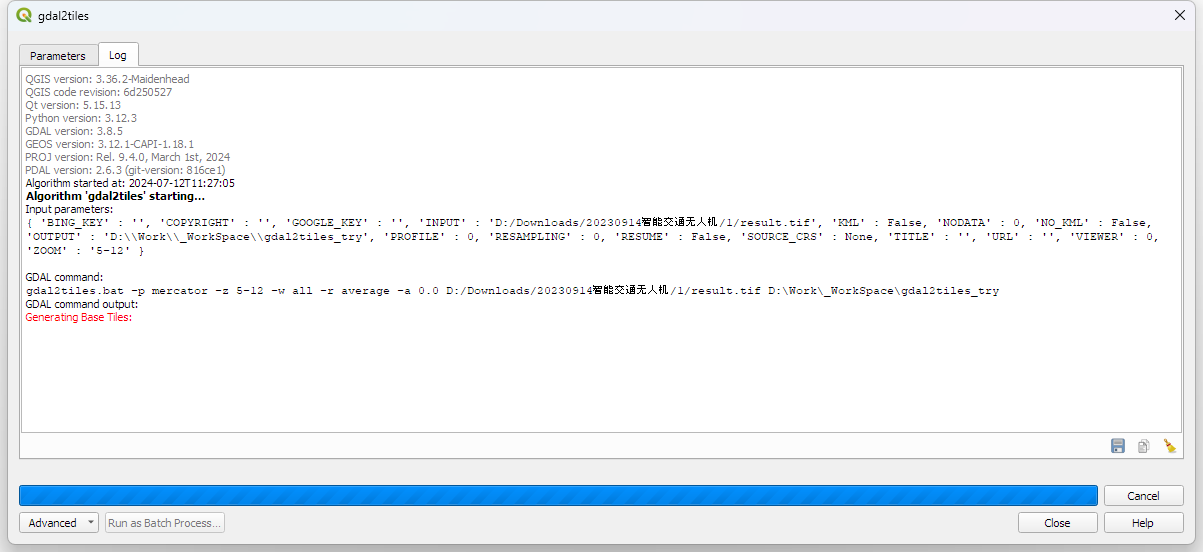This screenshot has height=552, width=1203.
Task: Clear the log with the broom icon
Action: (1169, 446)
